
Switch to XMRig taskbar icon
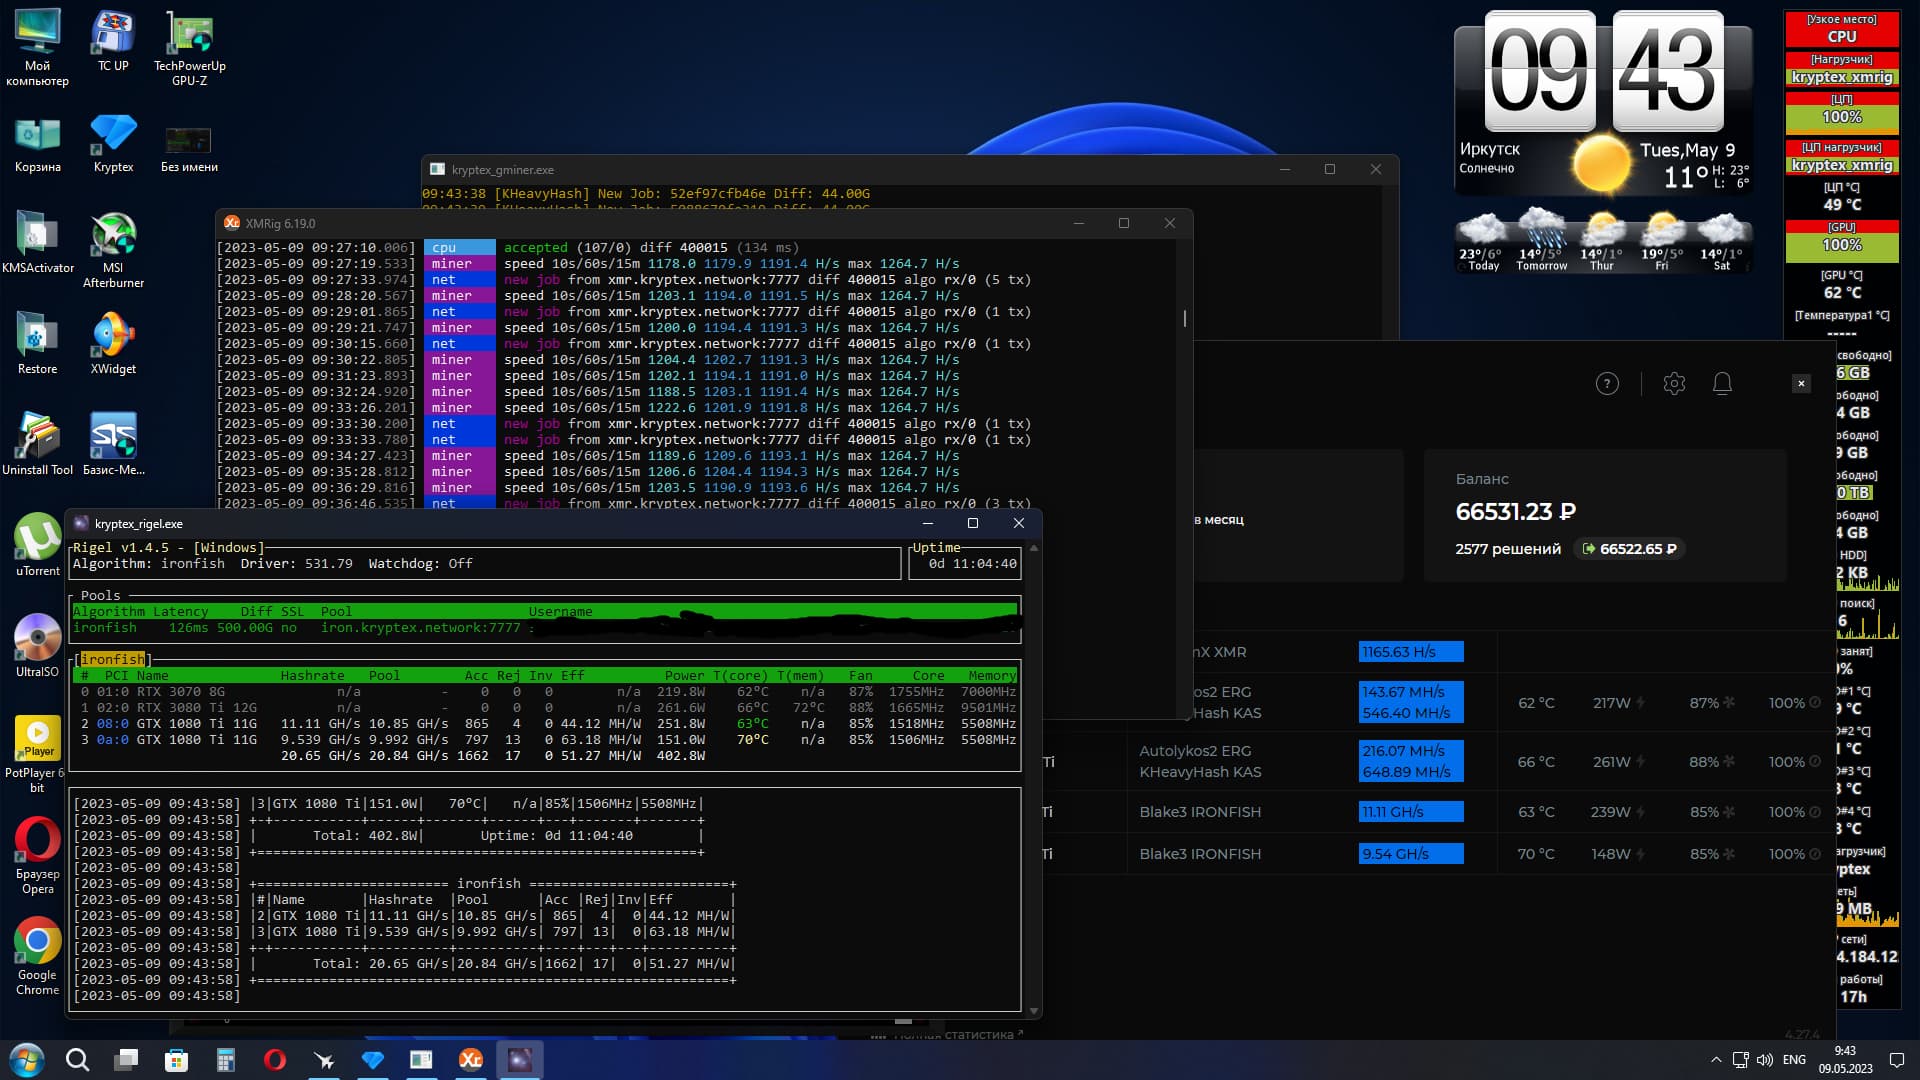(x=471, y=1060)
